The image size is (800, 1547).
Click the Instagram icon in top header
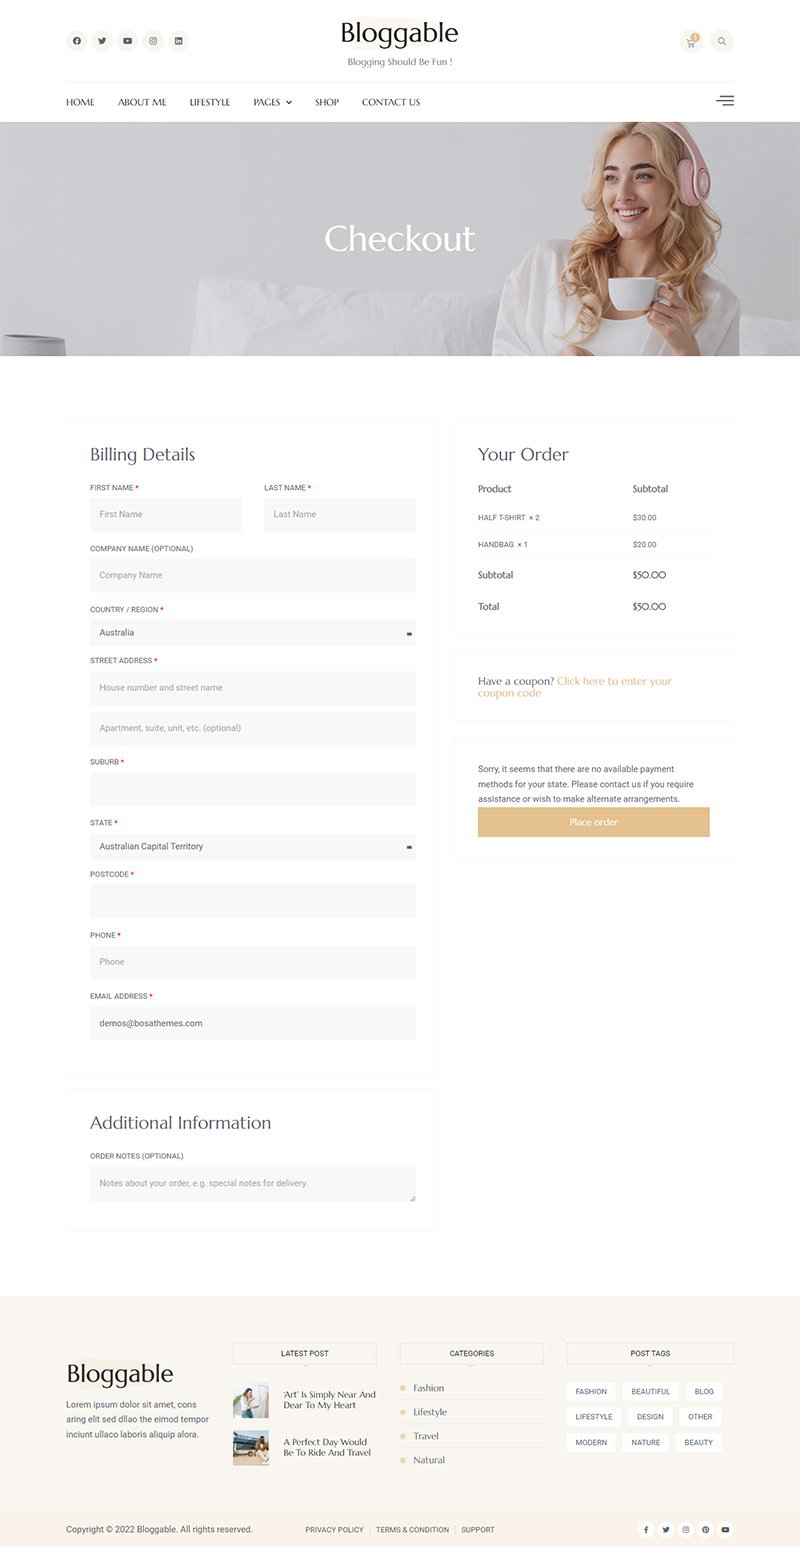[x=153, y=41]
